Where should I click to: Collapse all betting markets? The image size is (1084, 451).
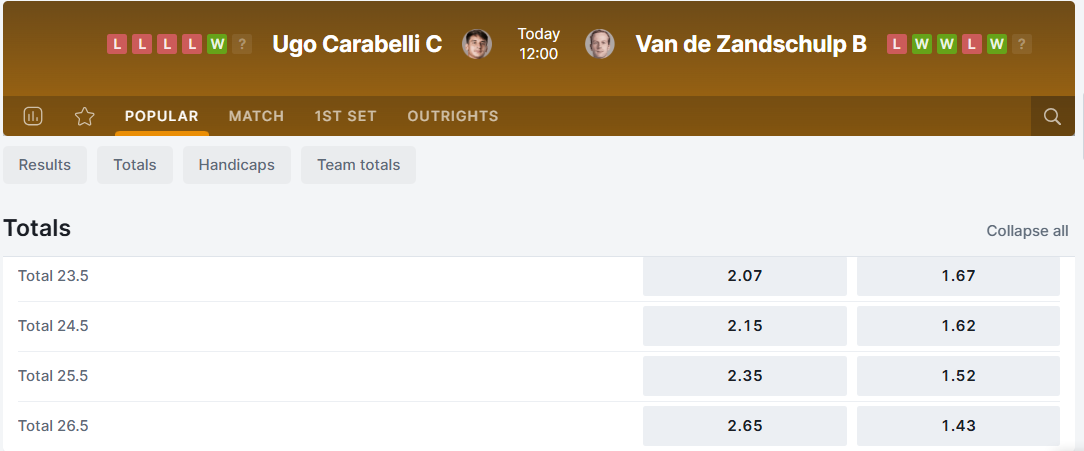pyautogui.click(x=1027, y=231)
